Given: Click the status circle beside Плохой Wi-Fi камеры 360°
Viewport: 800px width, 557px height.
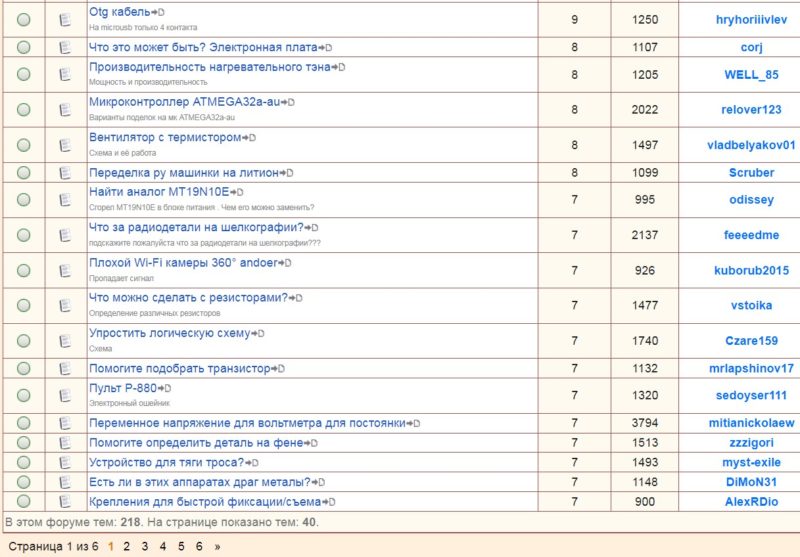Looking at the screenshot, I should click(x=23, y=270).
